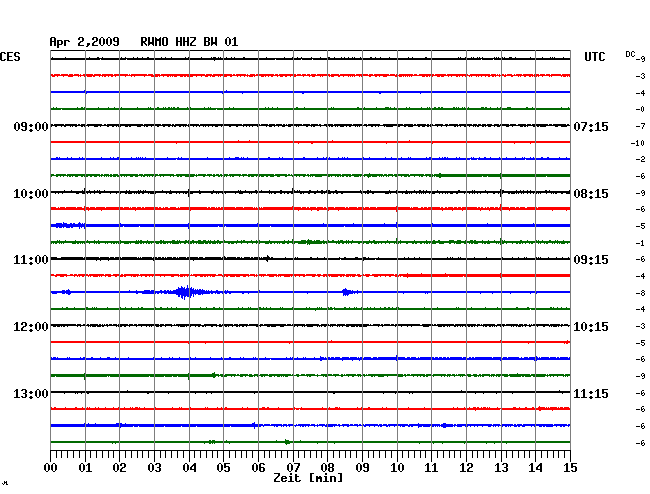Click the 11:00 local time label

[x=31, y=260]
